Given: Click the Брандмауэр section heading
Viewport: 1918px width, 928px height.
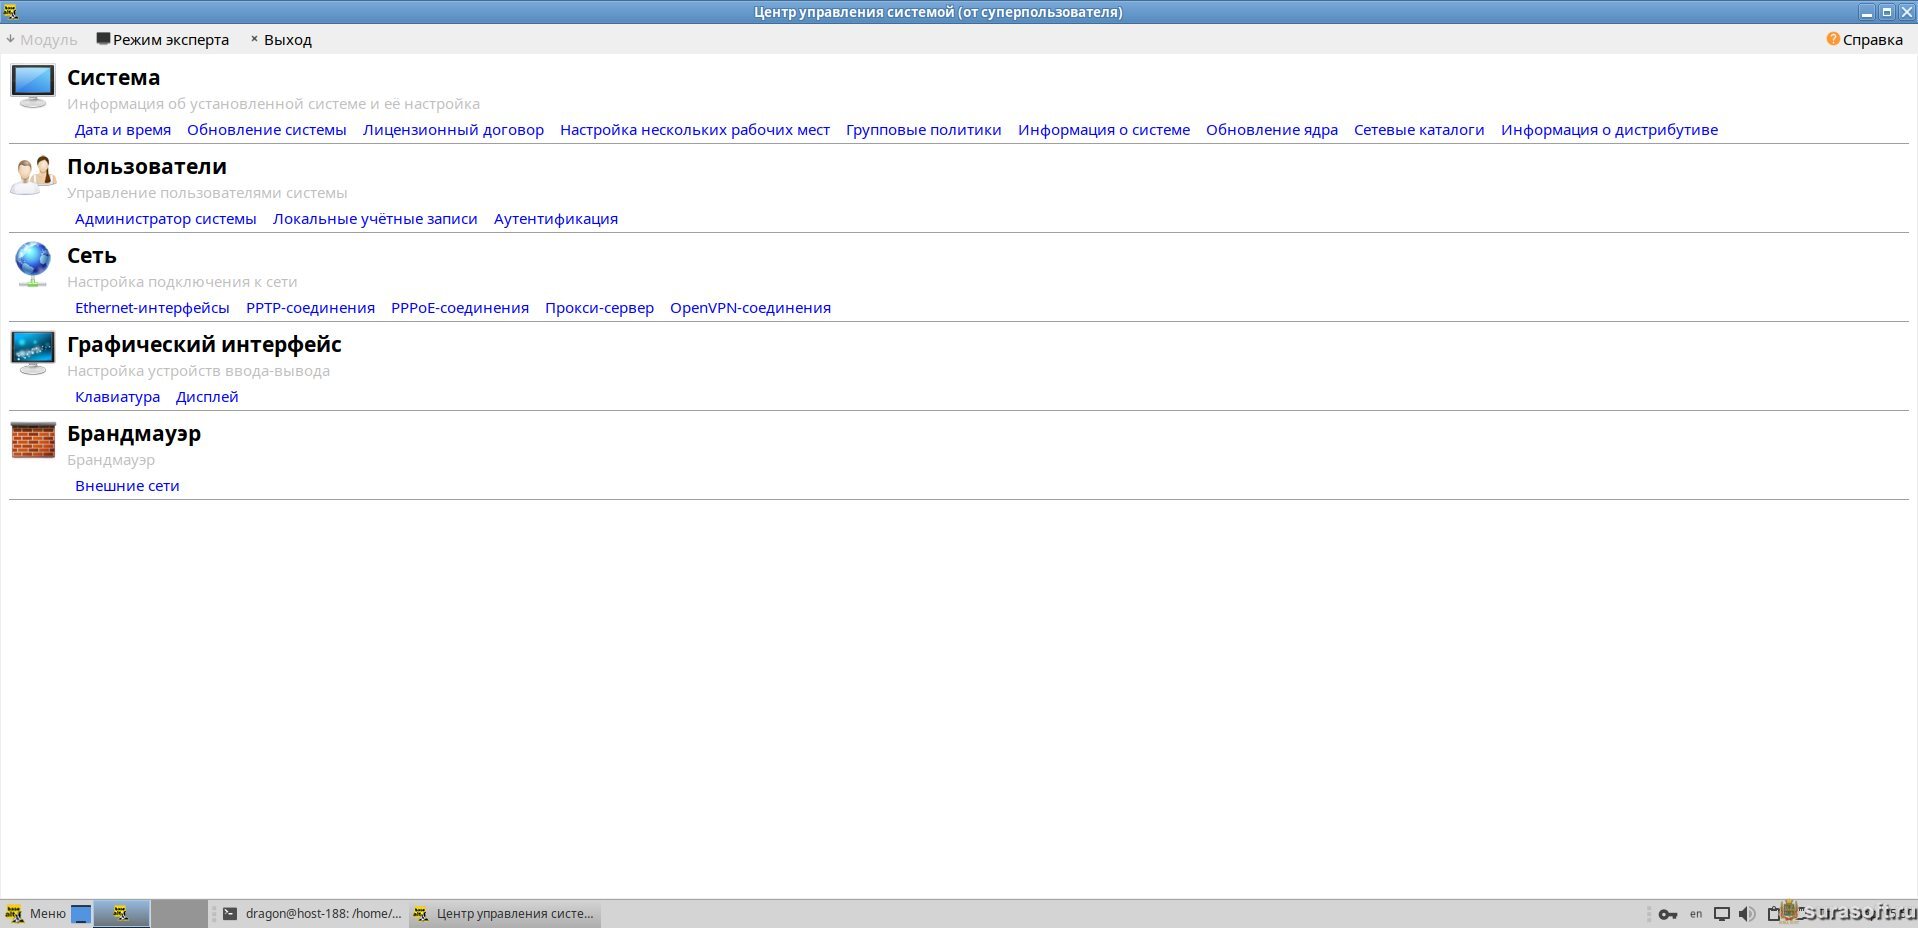Looking at the screenshot, I should pos(134,434).
